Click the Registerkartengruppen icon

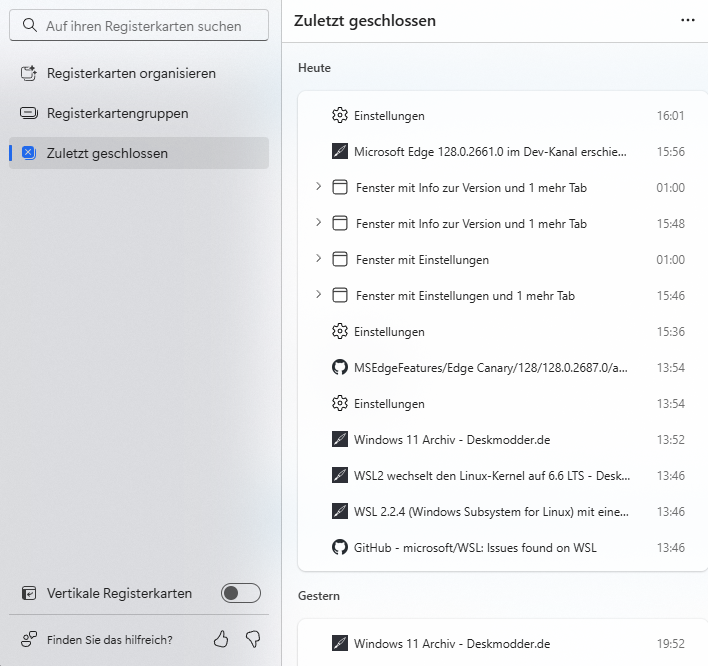point(28,113)
